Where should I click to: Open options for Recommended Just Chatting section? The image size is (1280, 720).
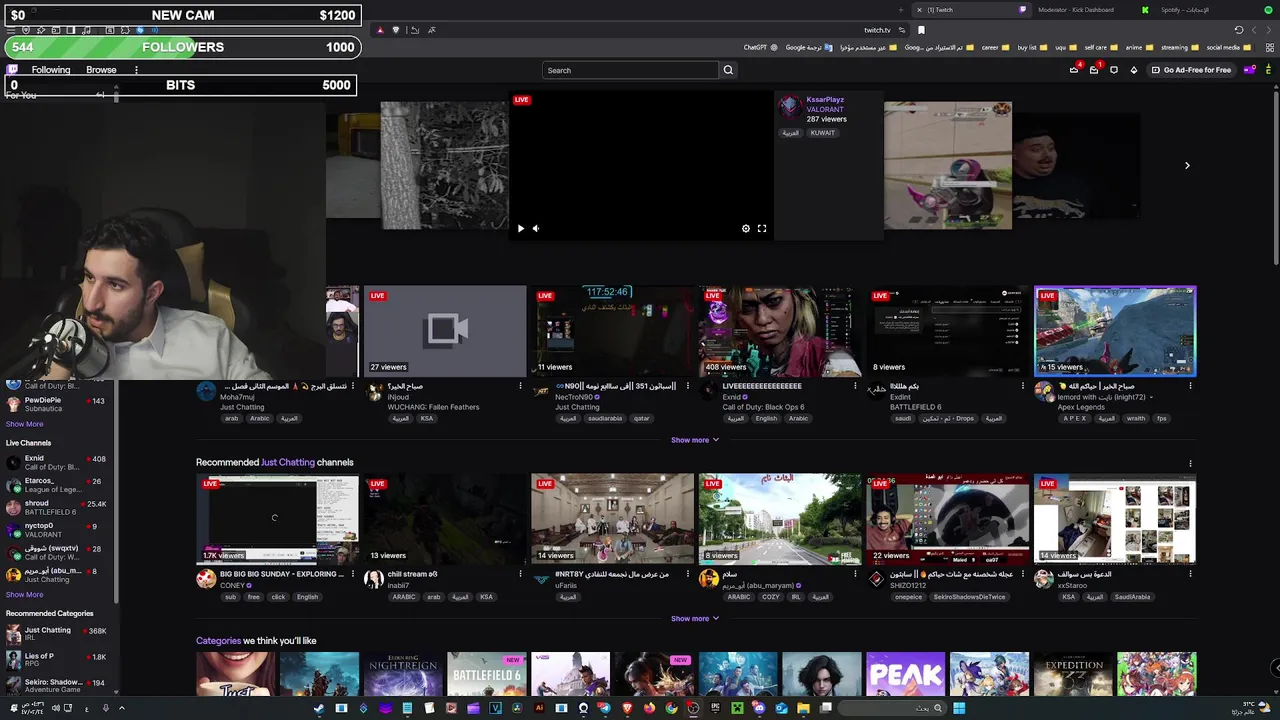(x=1190, y=463)
